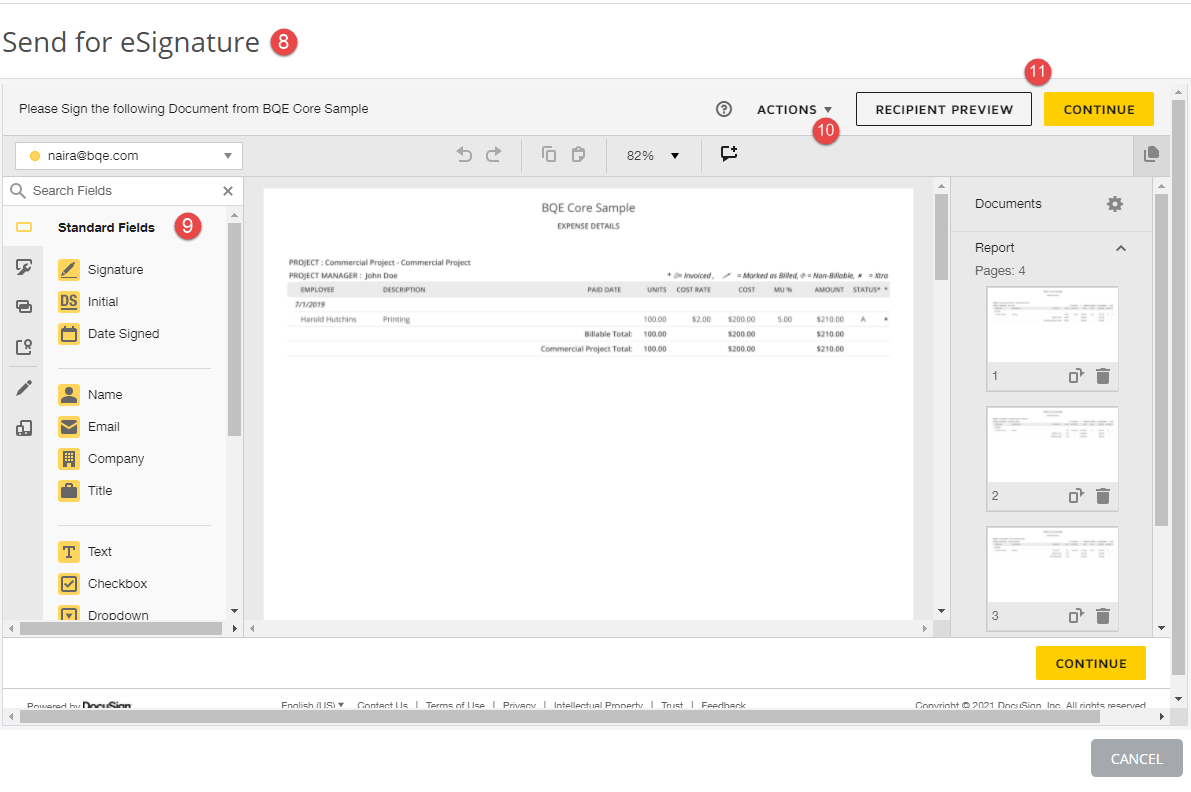
Task: Click the bottom CONTINUE button
Action: (1091, 663)
